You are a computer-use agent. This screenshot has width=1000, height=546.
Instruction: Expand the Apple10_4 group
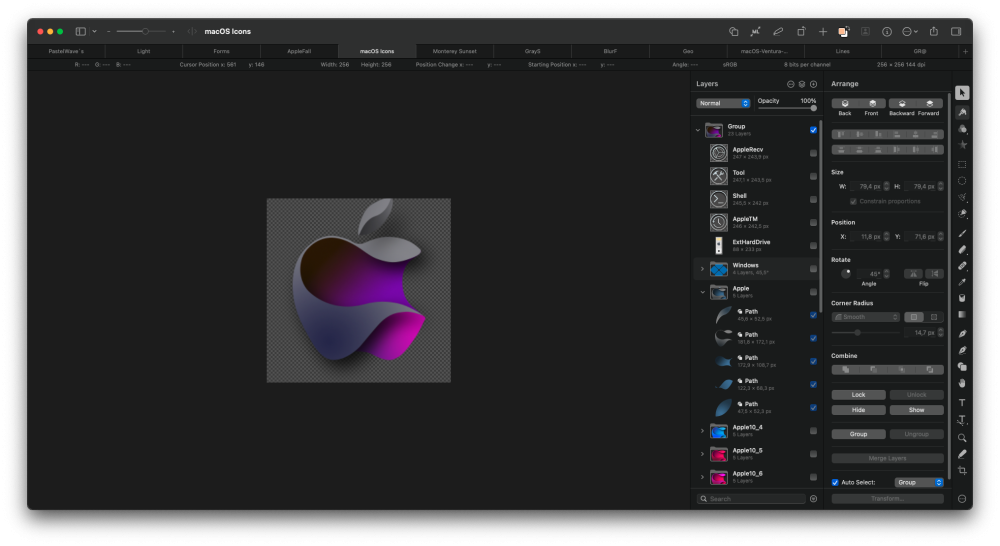pos(702,431)
